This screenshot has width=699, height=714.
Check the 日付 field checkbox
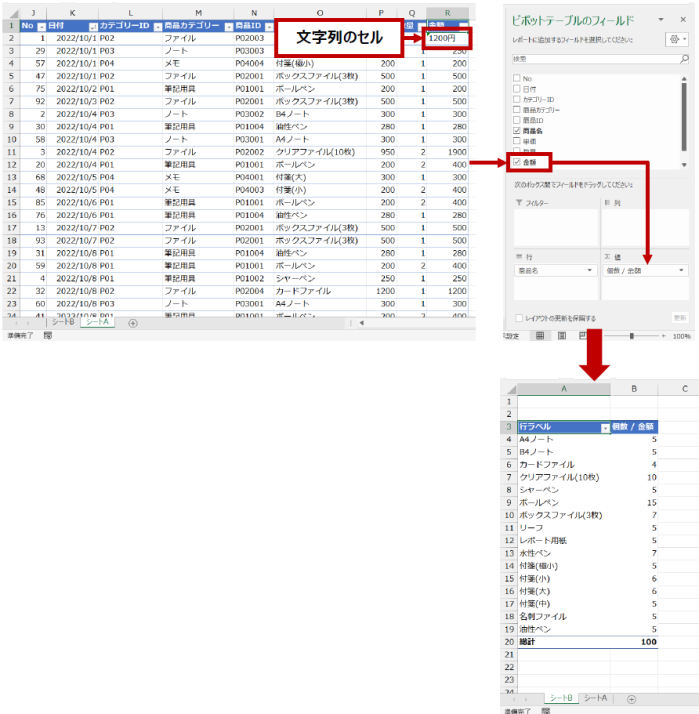(x=516, y=89)
